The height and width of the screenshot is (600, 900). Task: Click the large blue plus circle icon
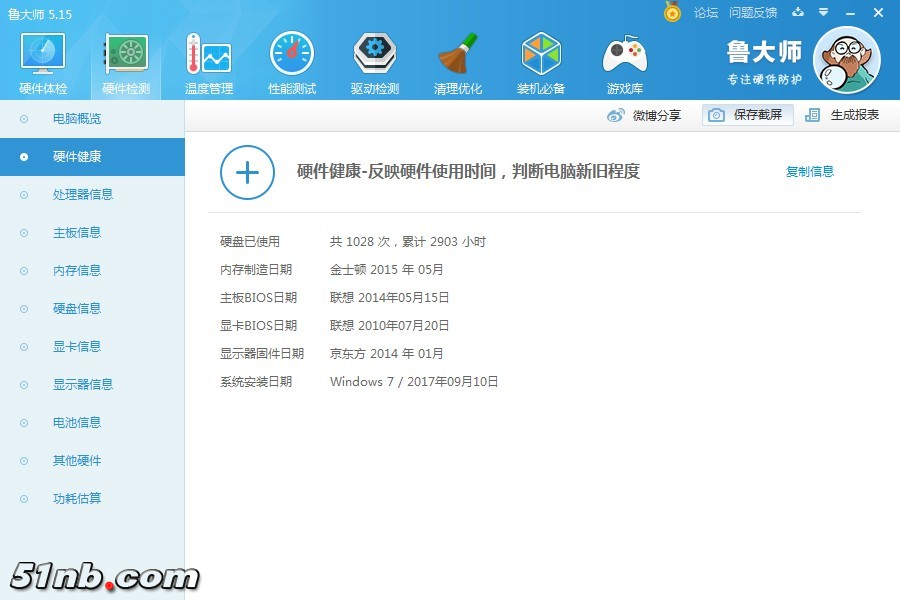coord(247,172)
